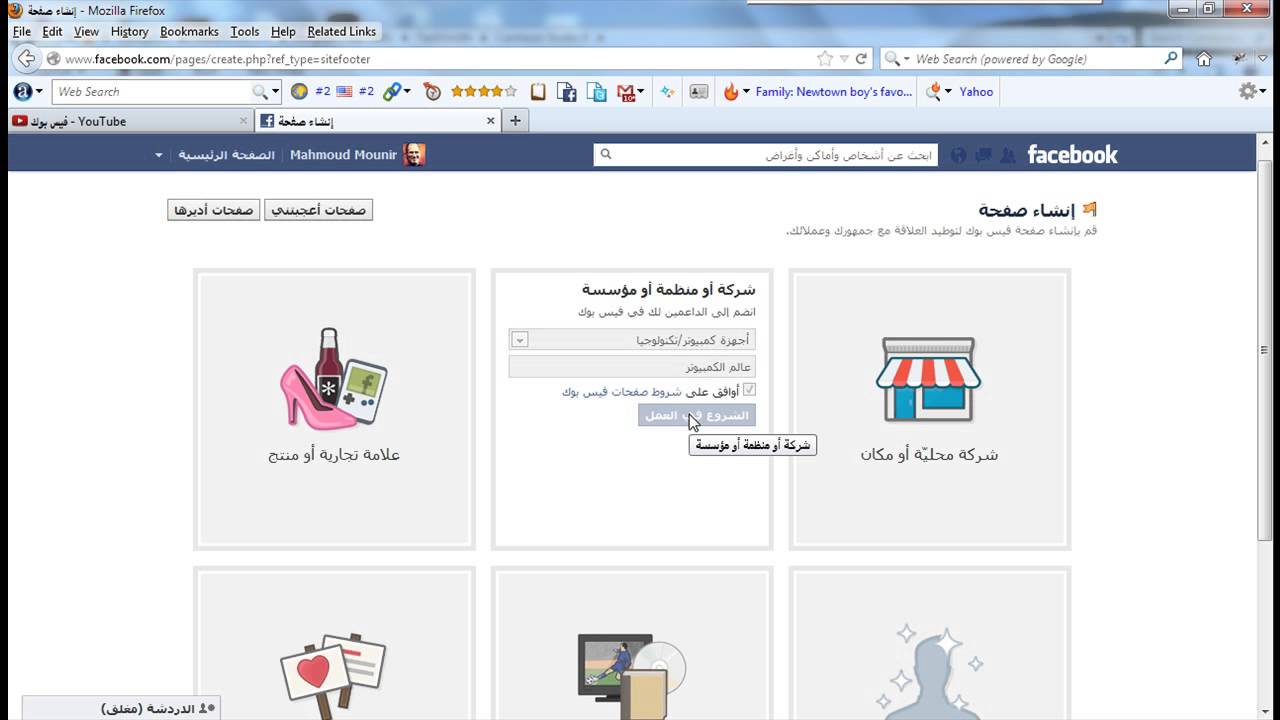Open the File menu

22,31
